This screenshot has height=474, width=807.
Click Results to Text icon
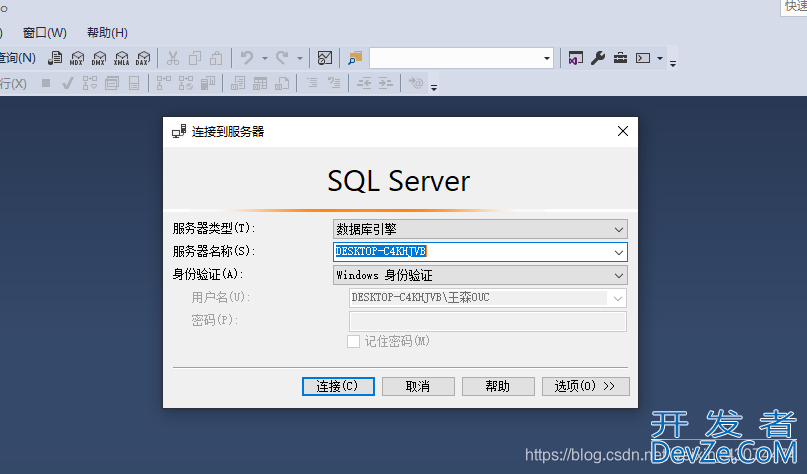[238, 83]
